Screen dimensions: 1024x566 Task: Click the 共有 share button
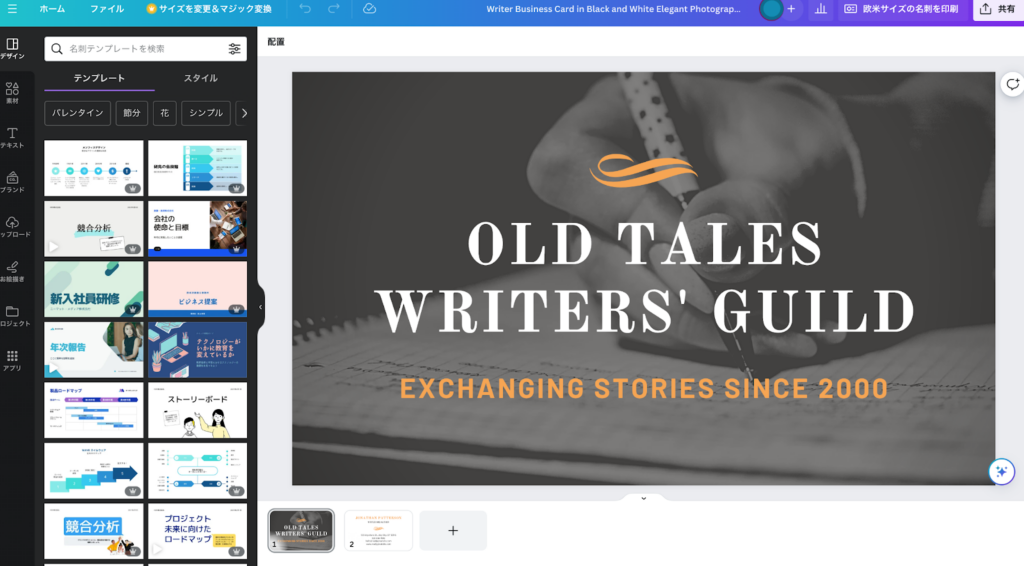[997, 9]
